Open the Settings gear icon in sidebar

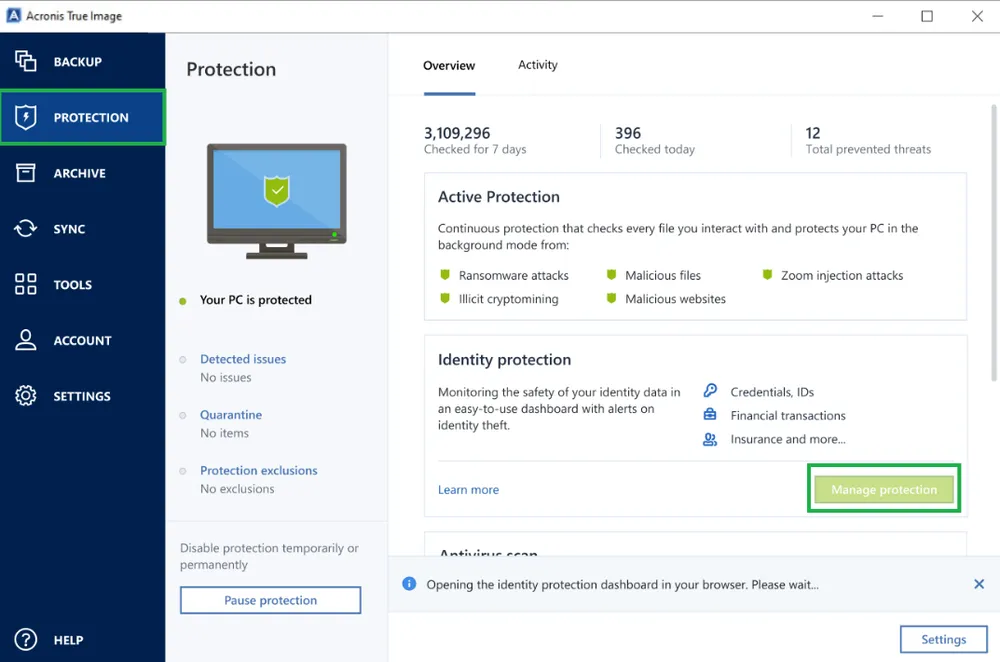[x=25, y=396]
